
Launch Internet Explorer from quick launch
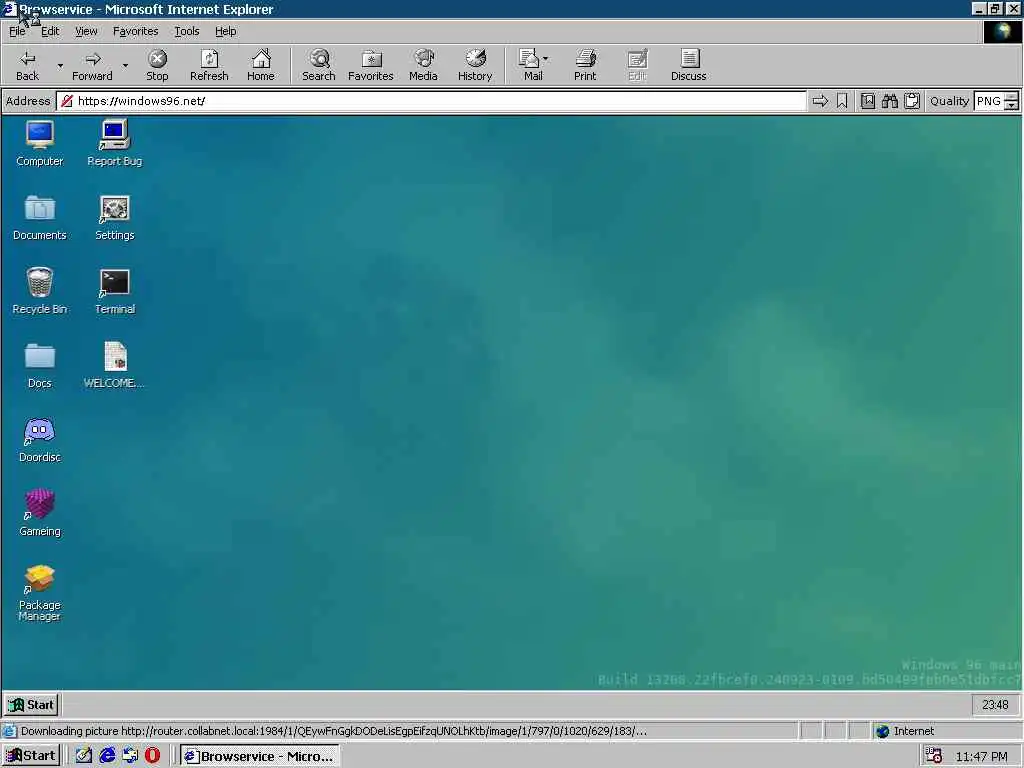tap(107, 756)
